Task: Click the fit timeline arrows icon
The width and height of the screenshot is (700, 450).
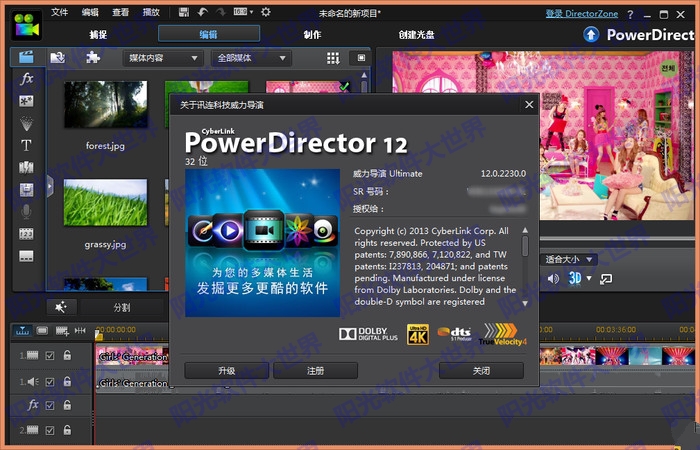Action: (x=80, y=331)
